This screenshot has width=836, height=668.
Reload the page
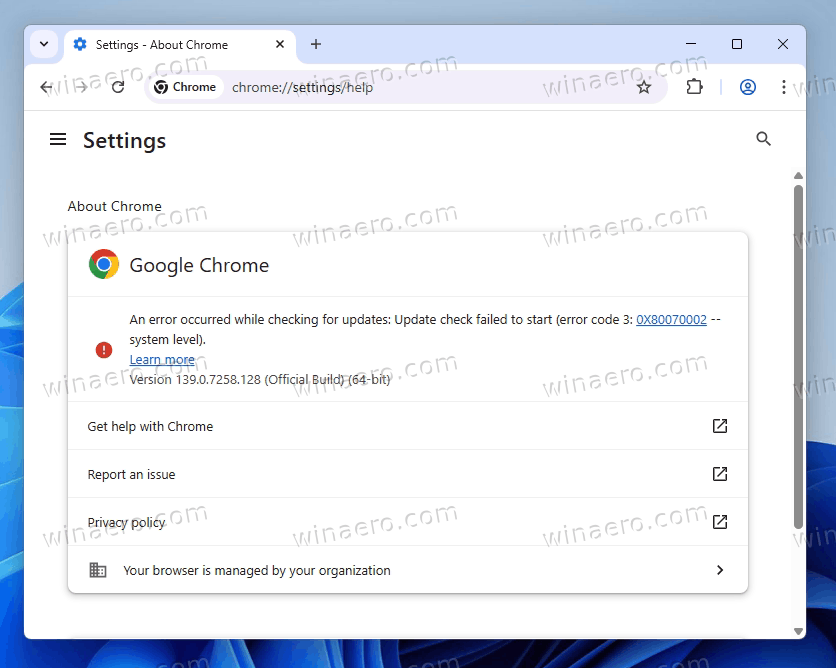click(118, 87)
